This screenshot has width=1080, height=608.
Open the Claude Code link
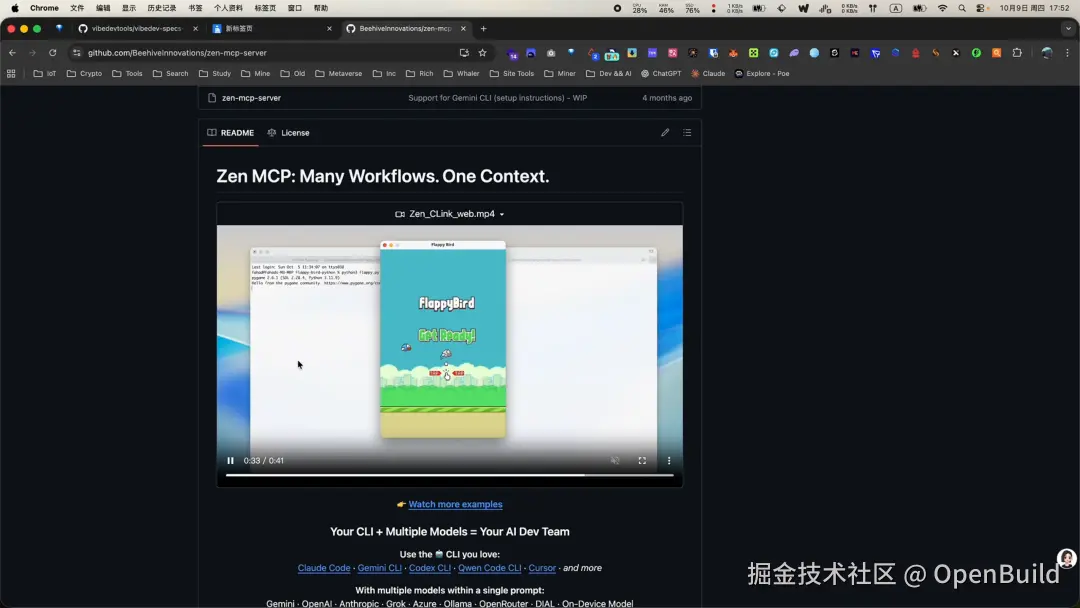[324, 568]
